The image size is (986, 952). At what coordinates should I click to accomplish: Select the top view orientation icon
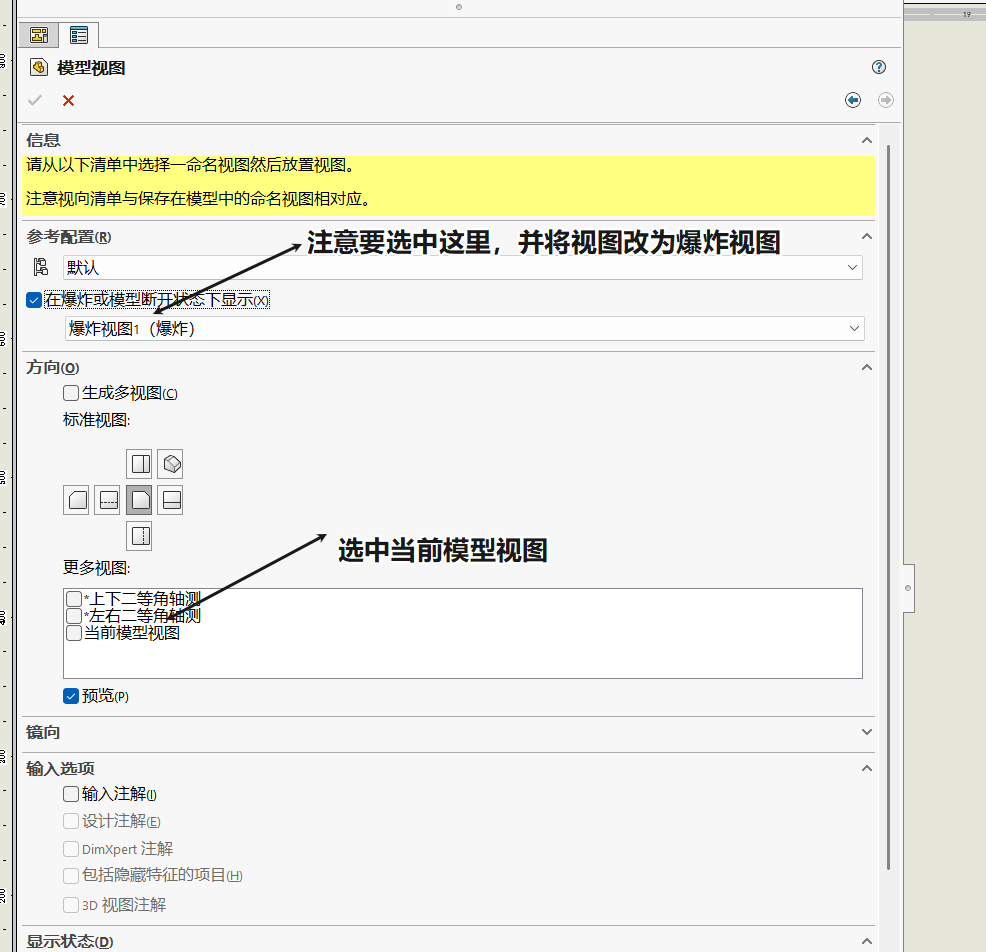(x=139, y=463)
